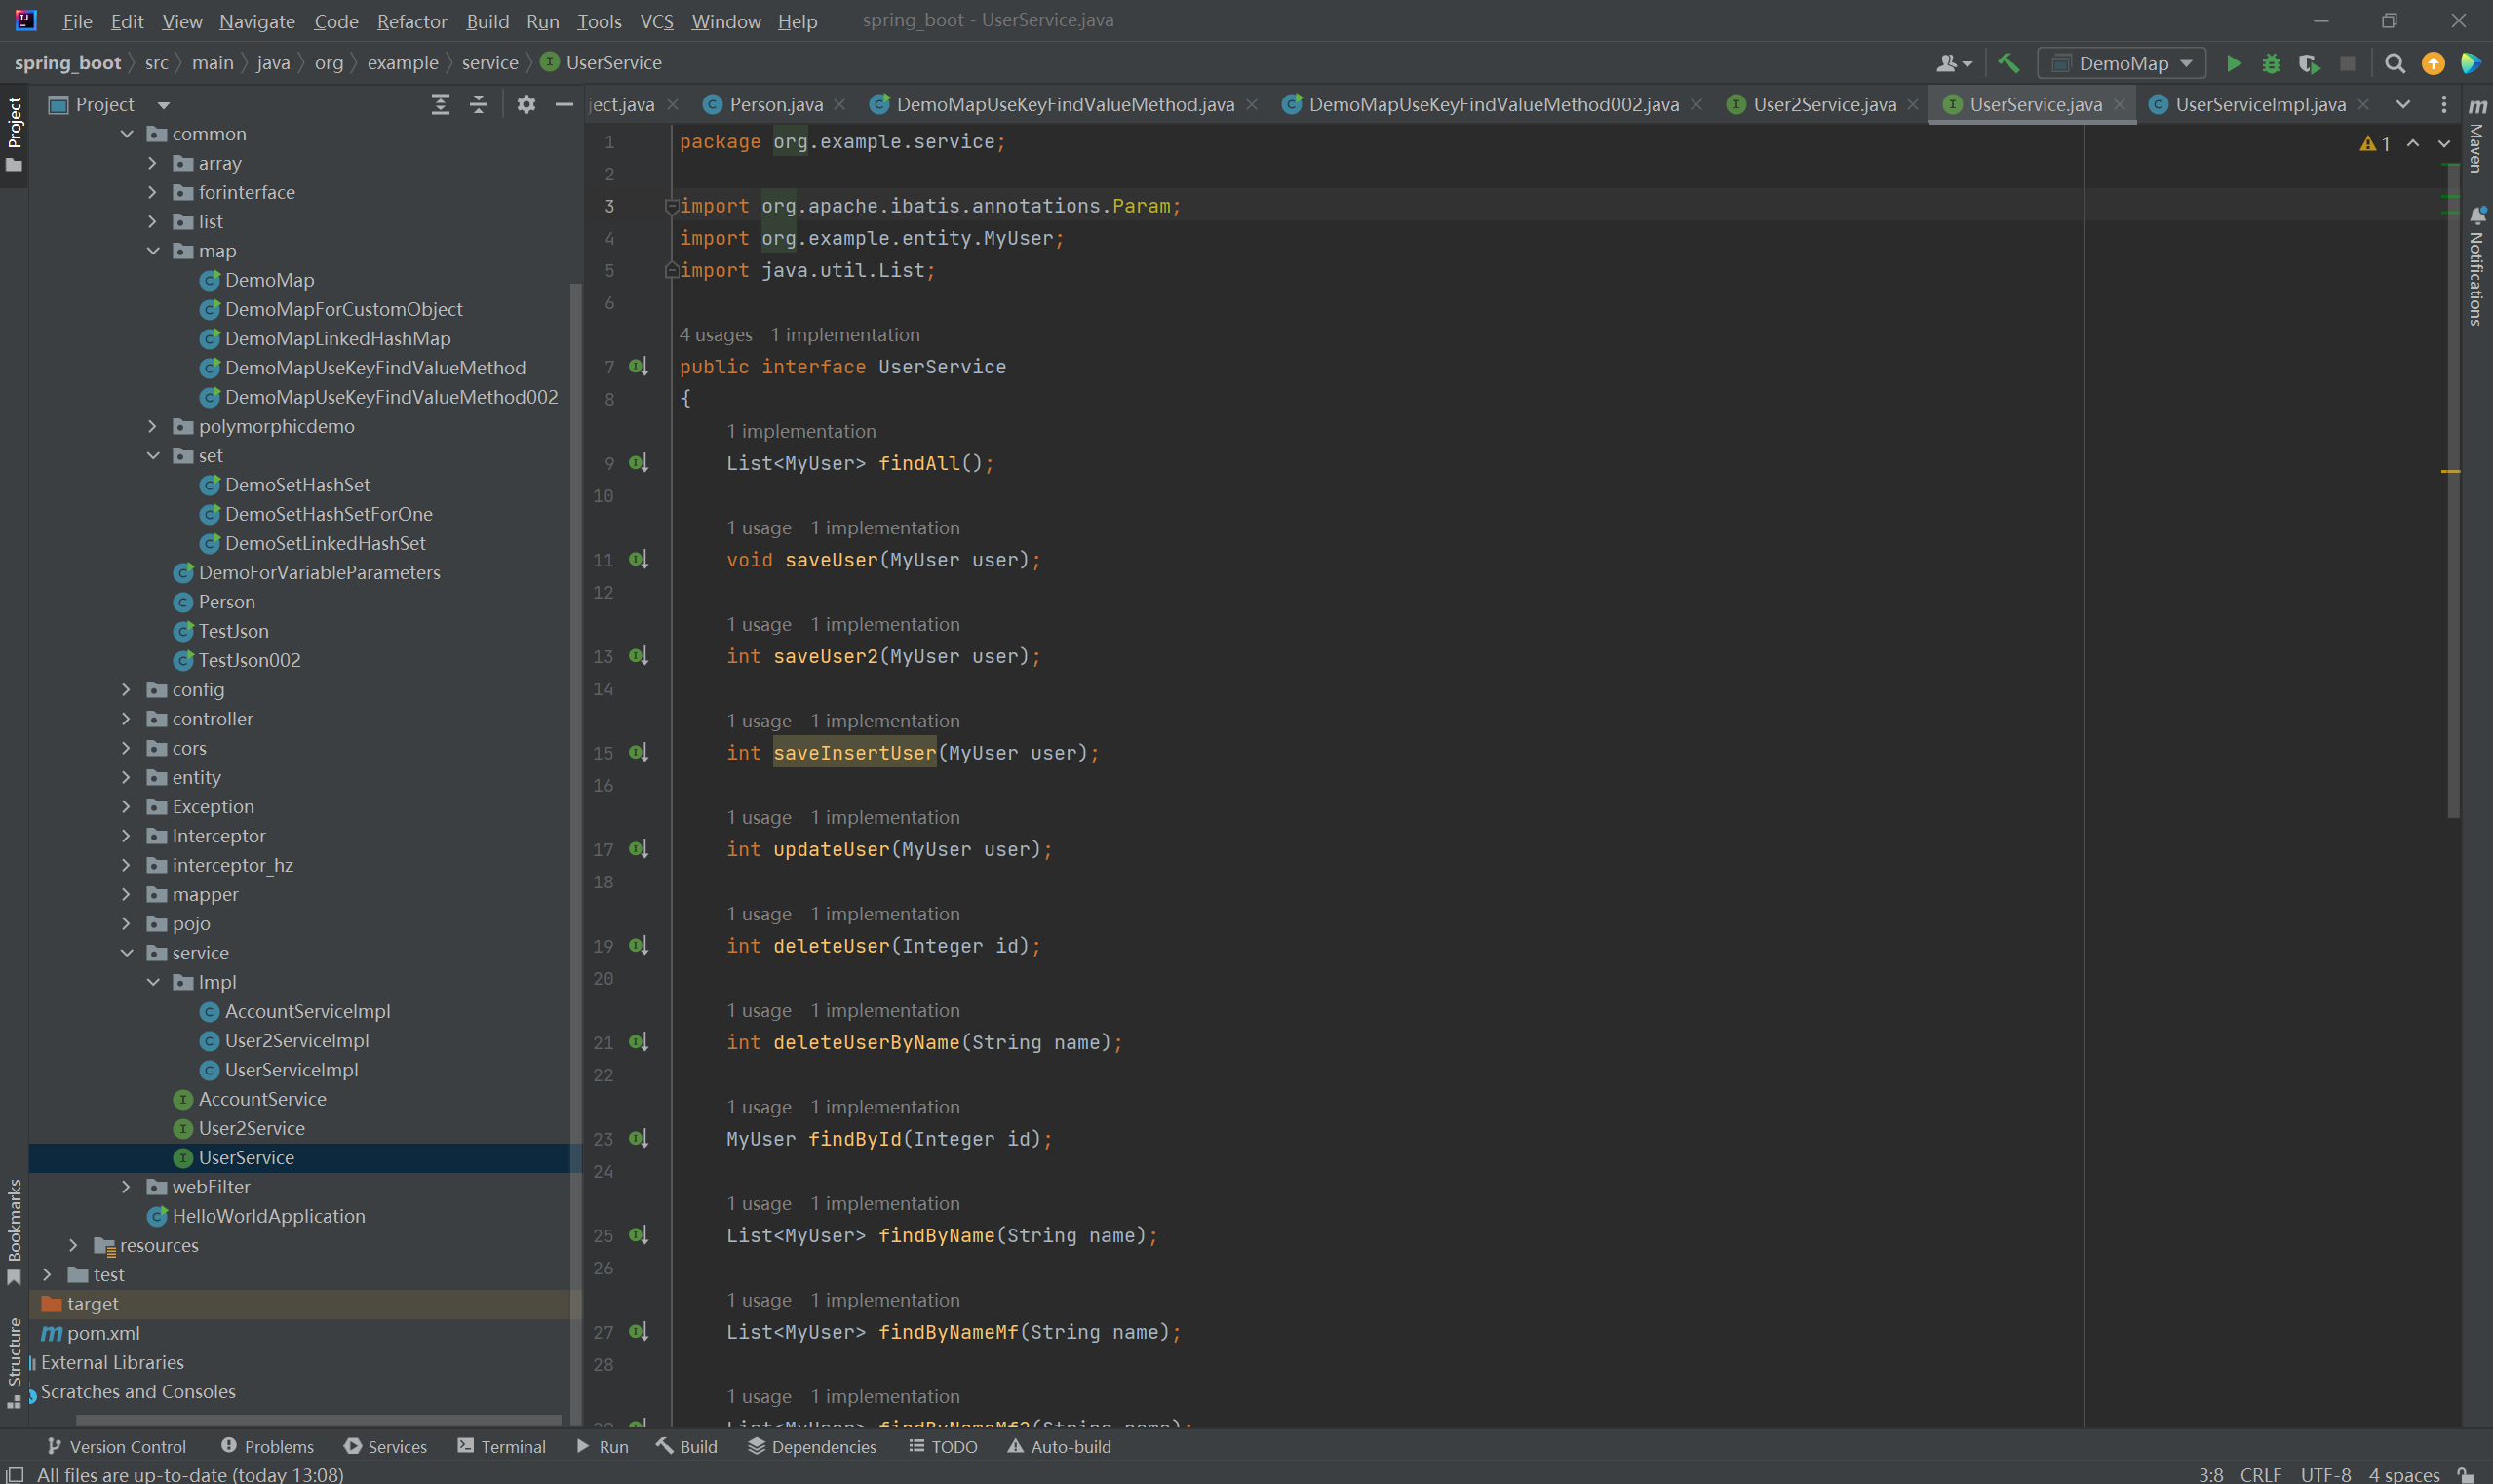Switch to the UserServiceImpl.java tab

click(2258, 104)
